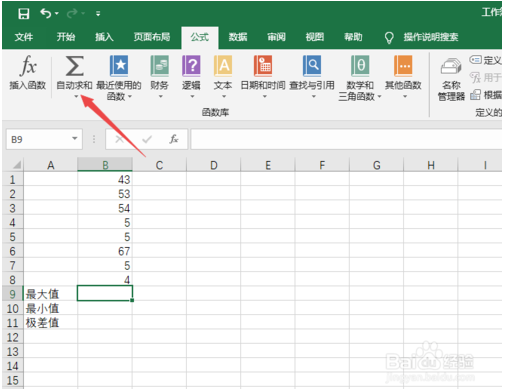Image resolution: width=506 pixels, height=389 pixels.
Task: Switch to the 页面布局 tab
Action: (152, 37)
